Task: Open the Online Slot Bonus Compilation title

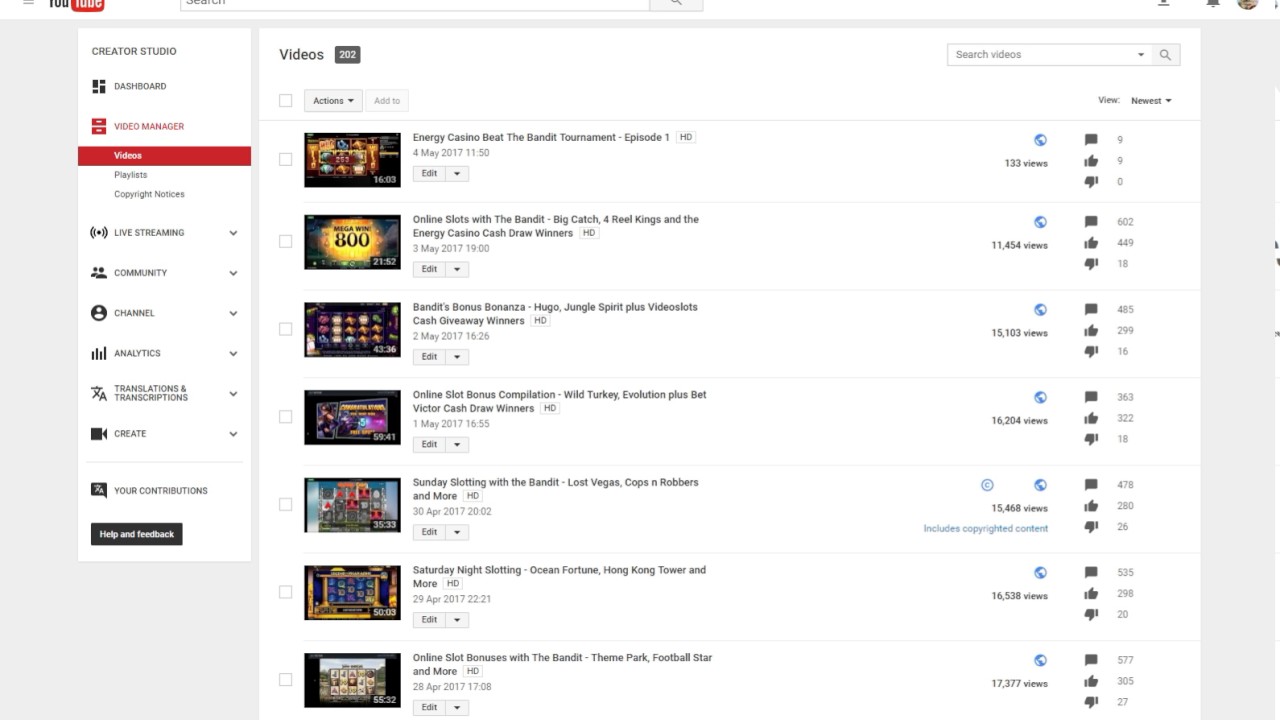Action: [x=560, y=401]
